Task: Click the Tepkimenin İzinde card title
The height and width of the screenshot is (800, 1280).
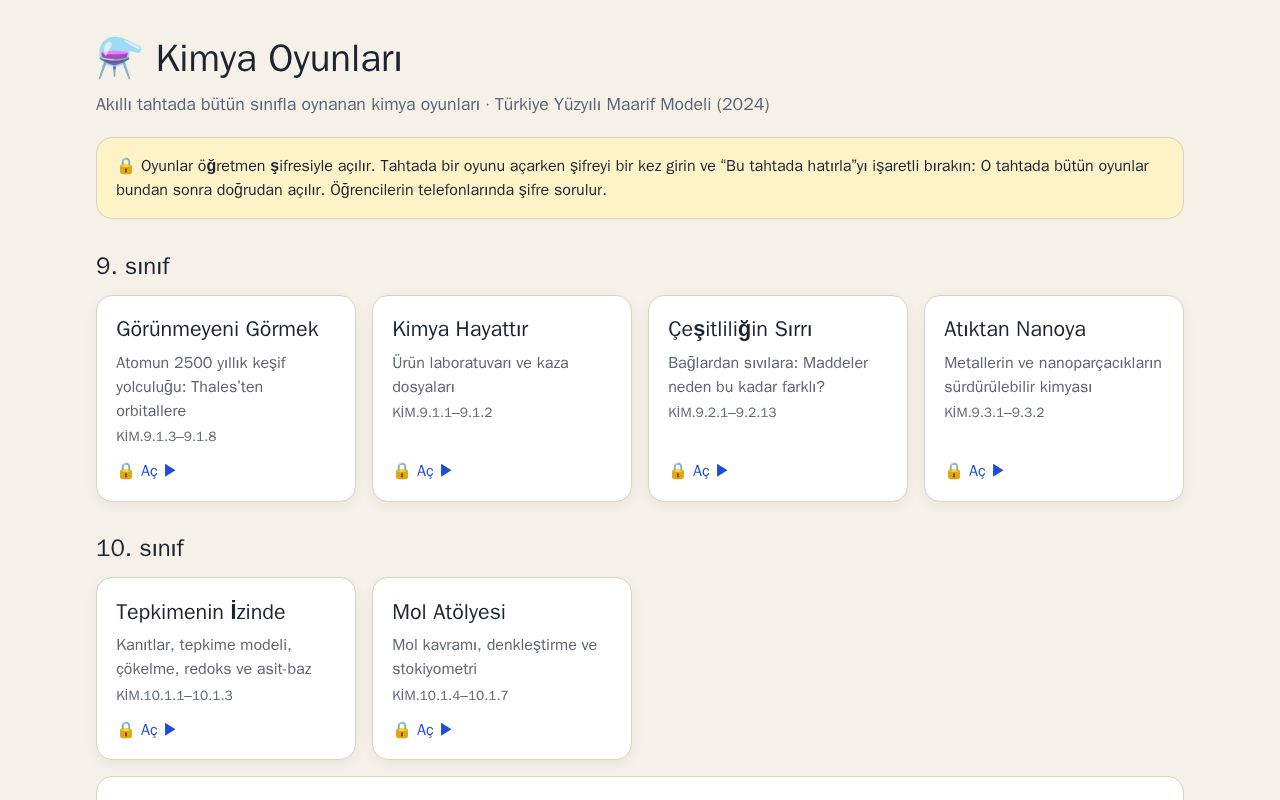Action: (201, 612)
